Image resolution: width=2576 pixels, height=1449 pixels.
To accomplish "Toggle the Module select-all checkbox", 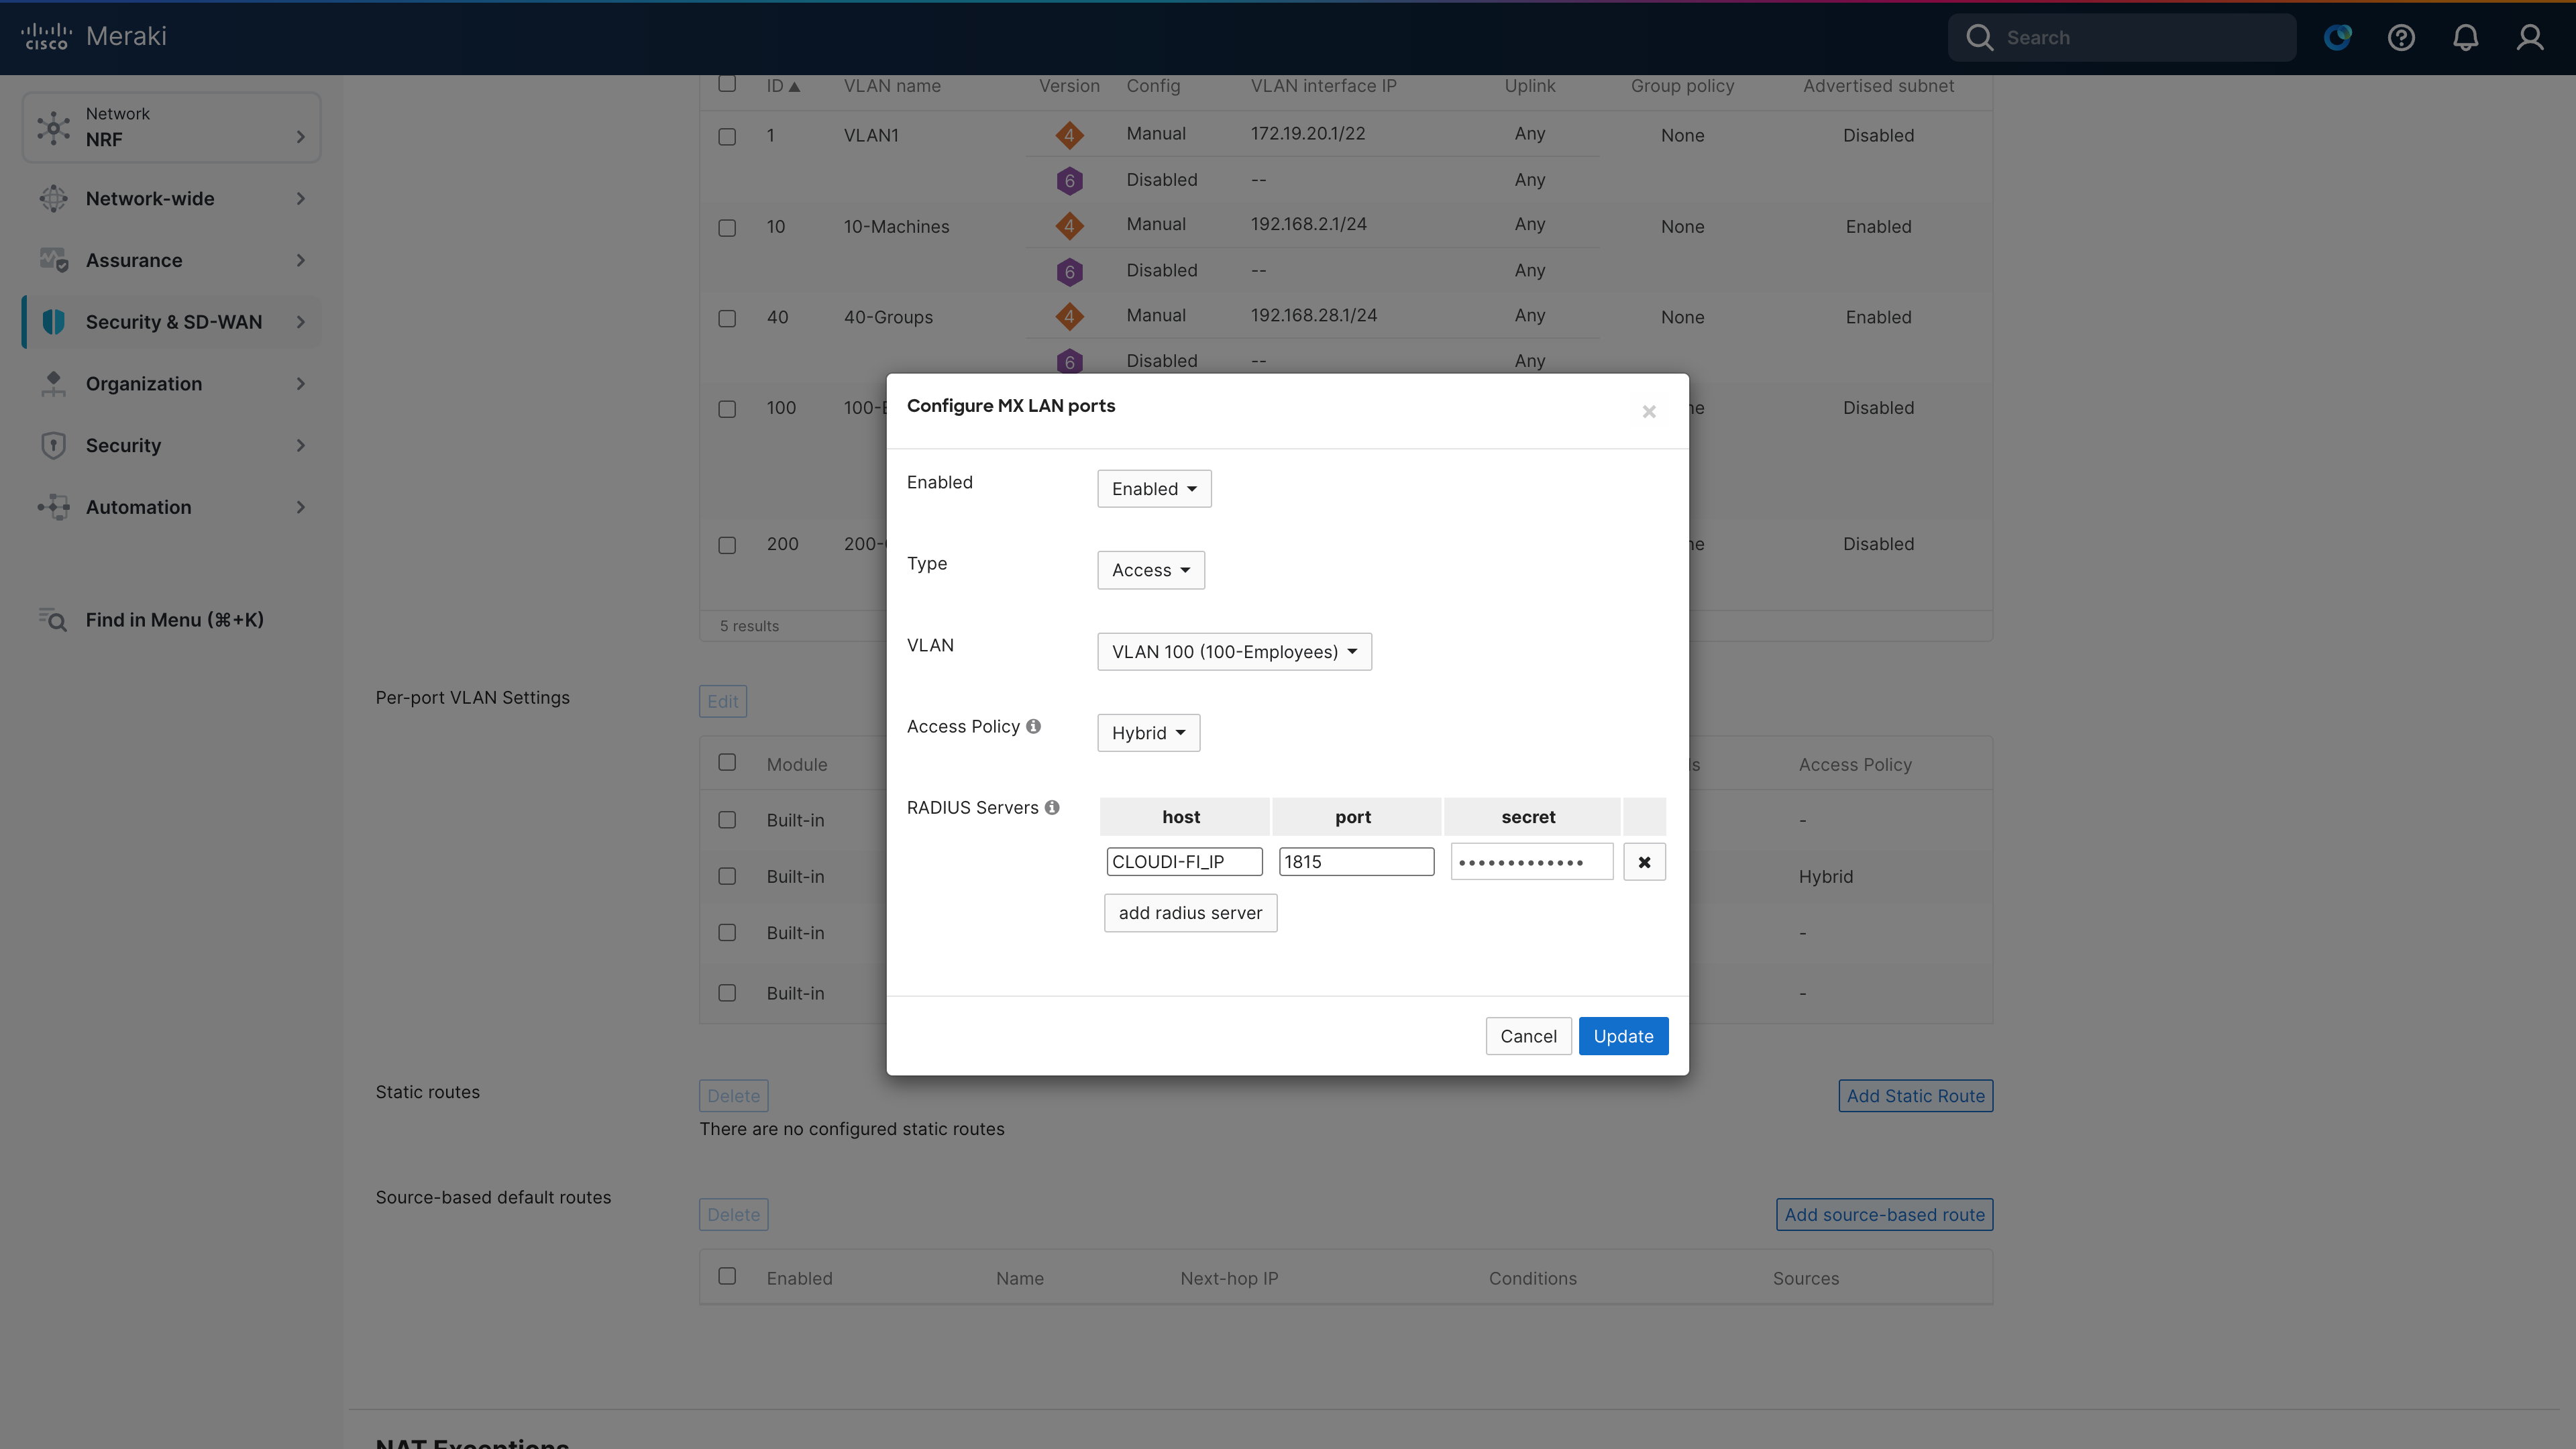I will coord(727,762).
